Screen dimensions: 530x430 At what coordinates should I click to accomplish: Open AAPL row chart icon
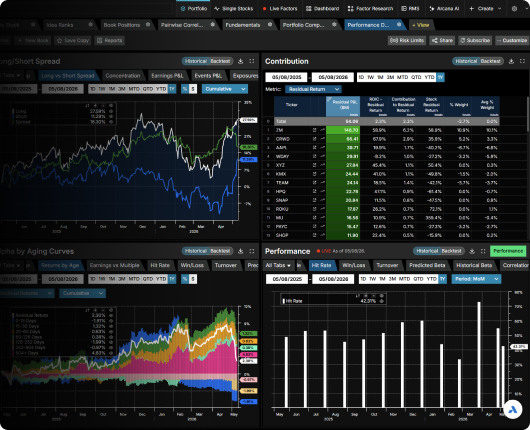(x=322, y=148)
